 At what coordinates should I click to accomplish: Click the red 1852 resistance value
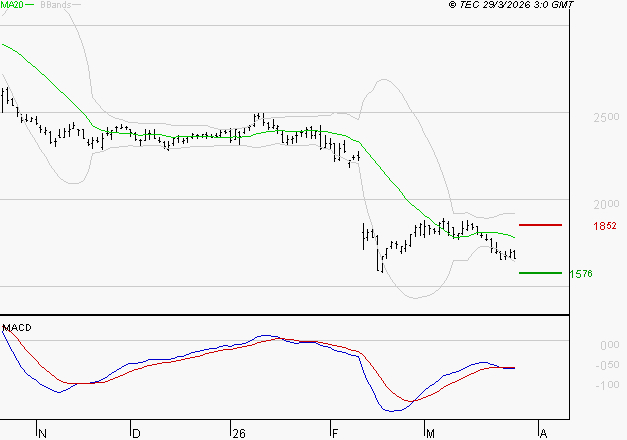[605, 226]
